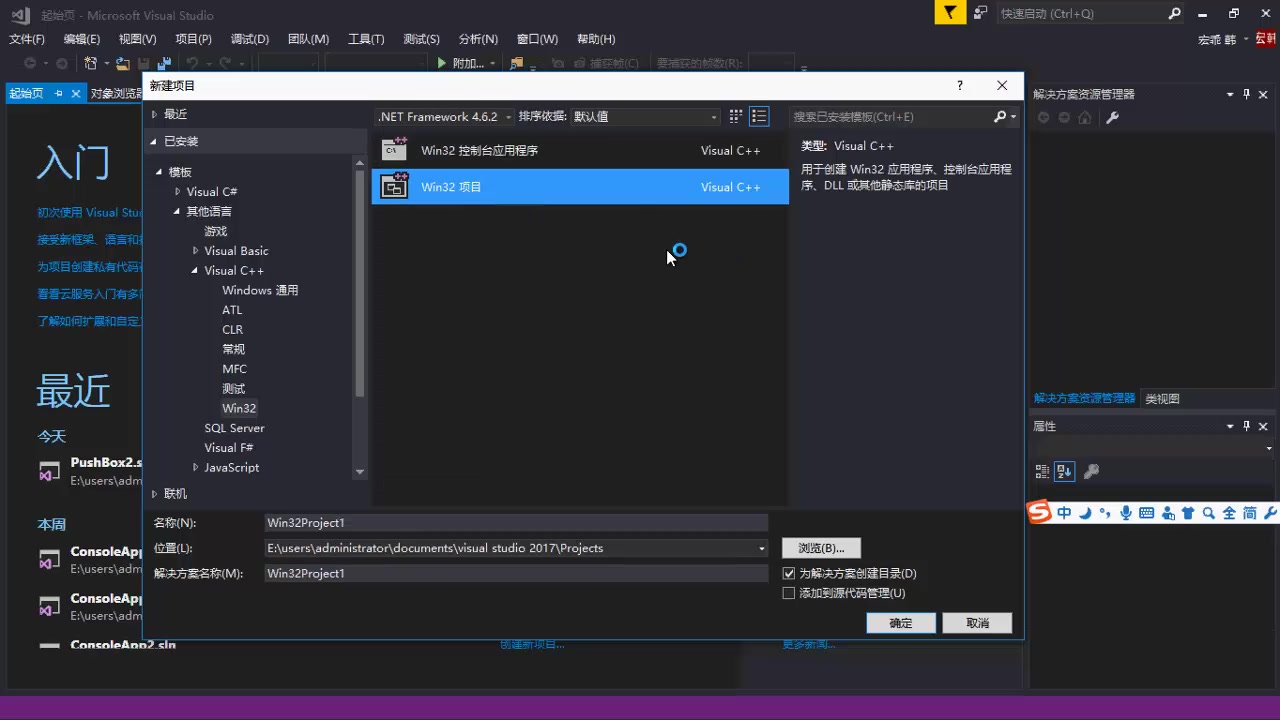Expand the Visual C# tree node
Screen dimensions: 1280x720
pyautogui.click(x=177, y=192)
